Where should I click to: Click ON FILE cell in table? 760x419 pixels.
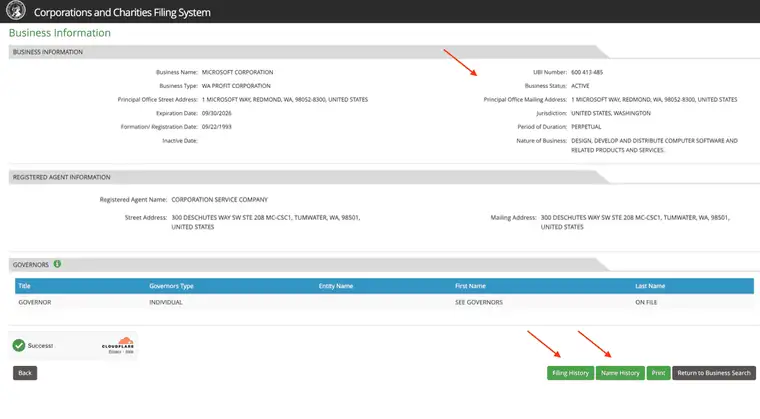tap(646, 302)
